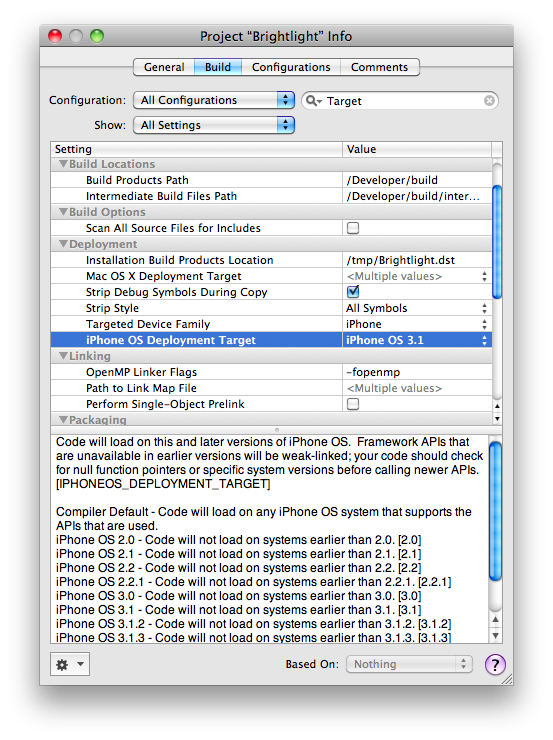
Task: Collapse the Deployment group
Action: 63,244
